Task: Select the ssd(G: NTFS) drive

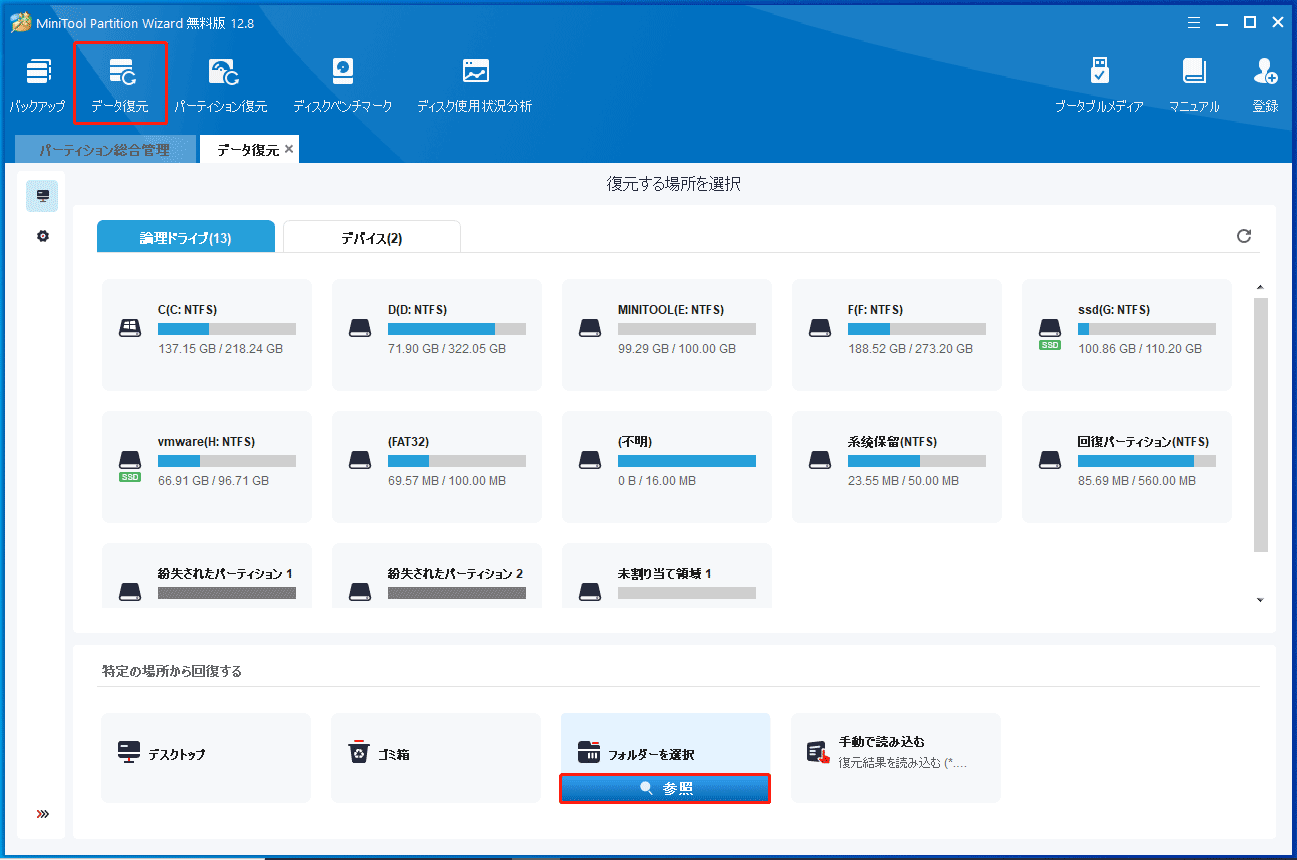Action: tap(1127, 334)
